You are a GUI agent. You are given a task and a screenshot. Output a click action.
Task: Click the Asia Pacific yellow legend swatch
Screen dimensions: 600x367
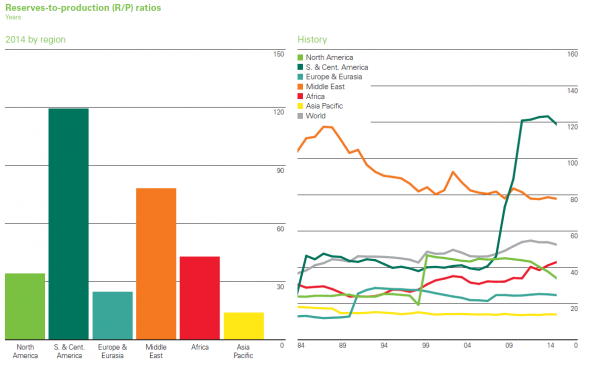point(300,106)
